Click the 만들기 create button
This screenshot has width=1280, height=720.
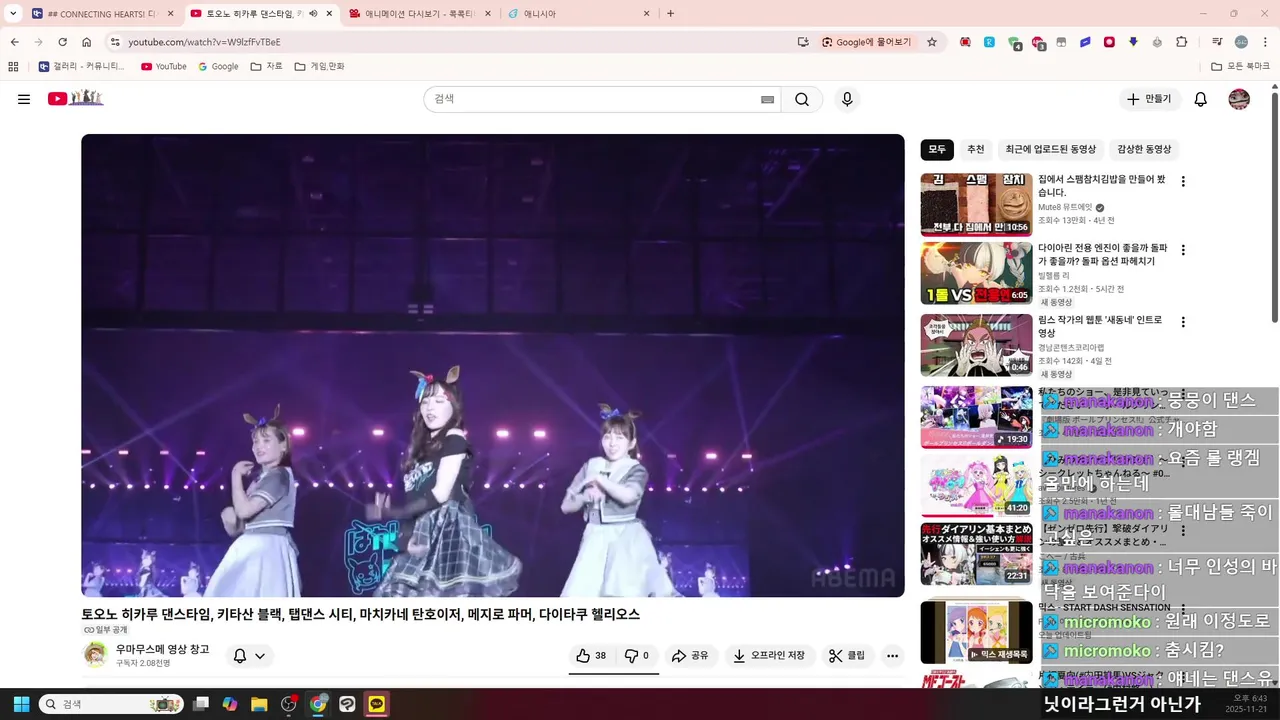[x=1150, y=99]
